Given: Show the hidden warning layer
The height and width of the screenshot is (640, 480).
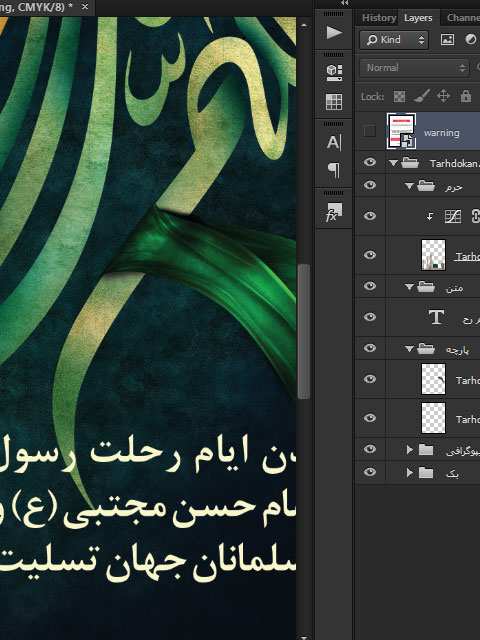Looking at the screenshot, I should tap(370, 131).
